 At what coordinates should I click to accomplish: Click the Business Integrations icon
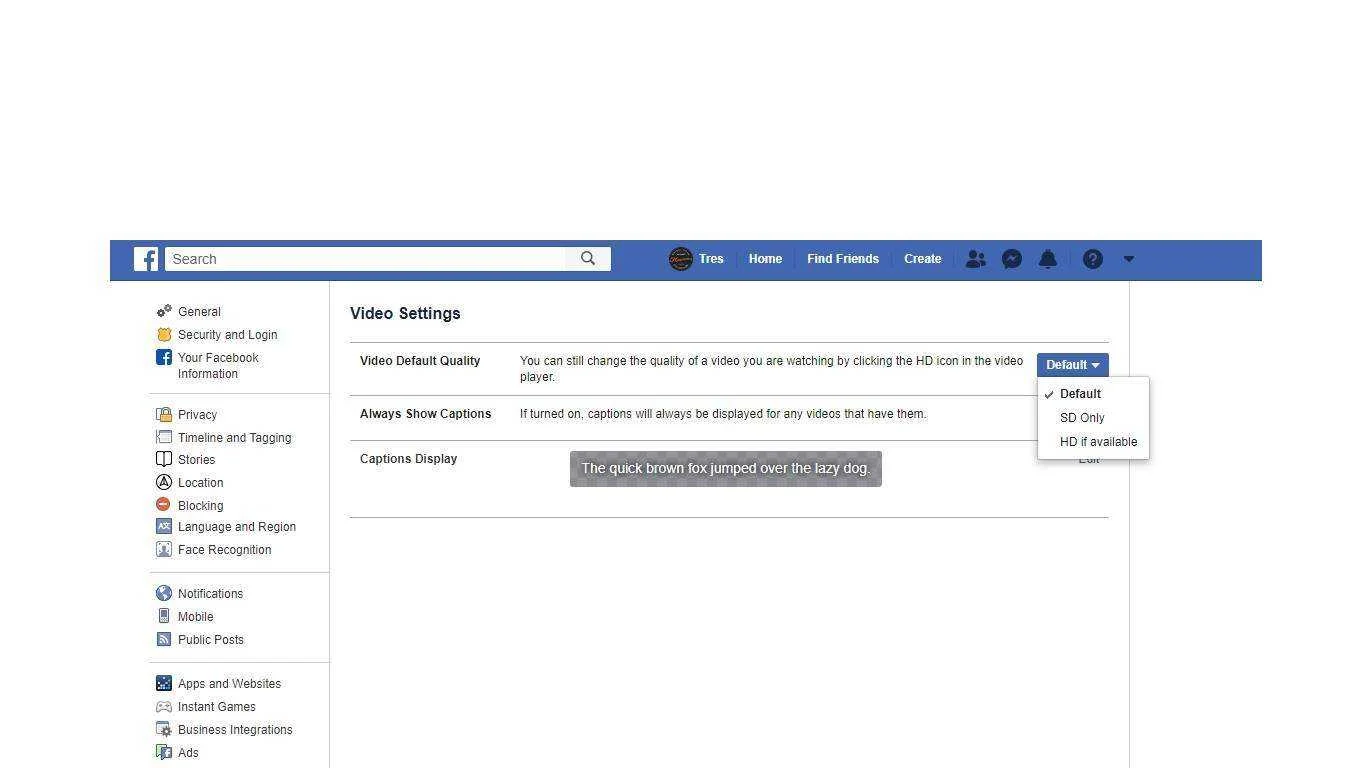[164, 729]
